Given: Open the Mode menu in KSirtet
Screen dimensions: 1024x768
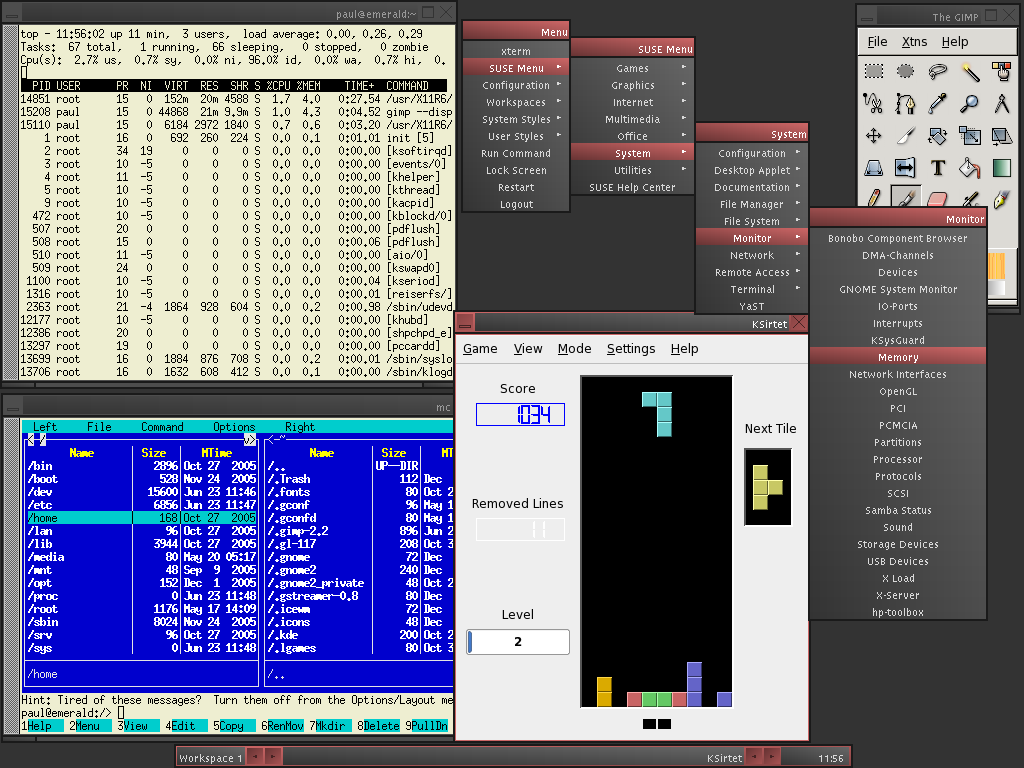Looking at the screenshot, I should tap(574, 349).
